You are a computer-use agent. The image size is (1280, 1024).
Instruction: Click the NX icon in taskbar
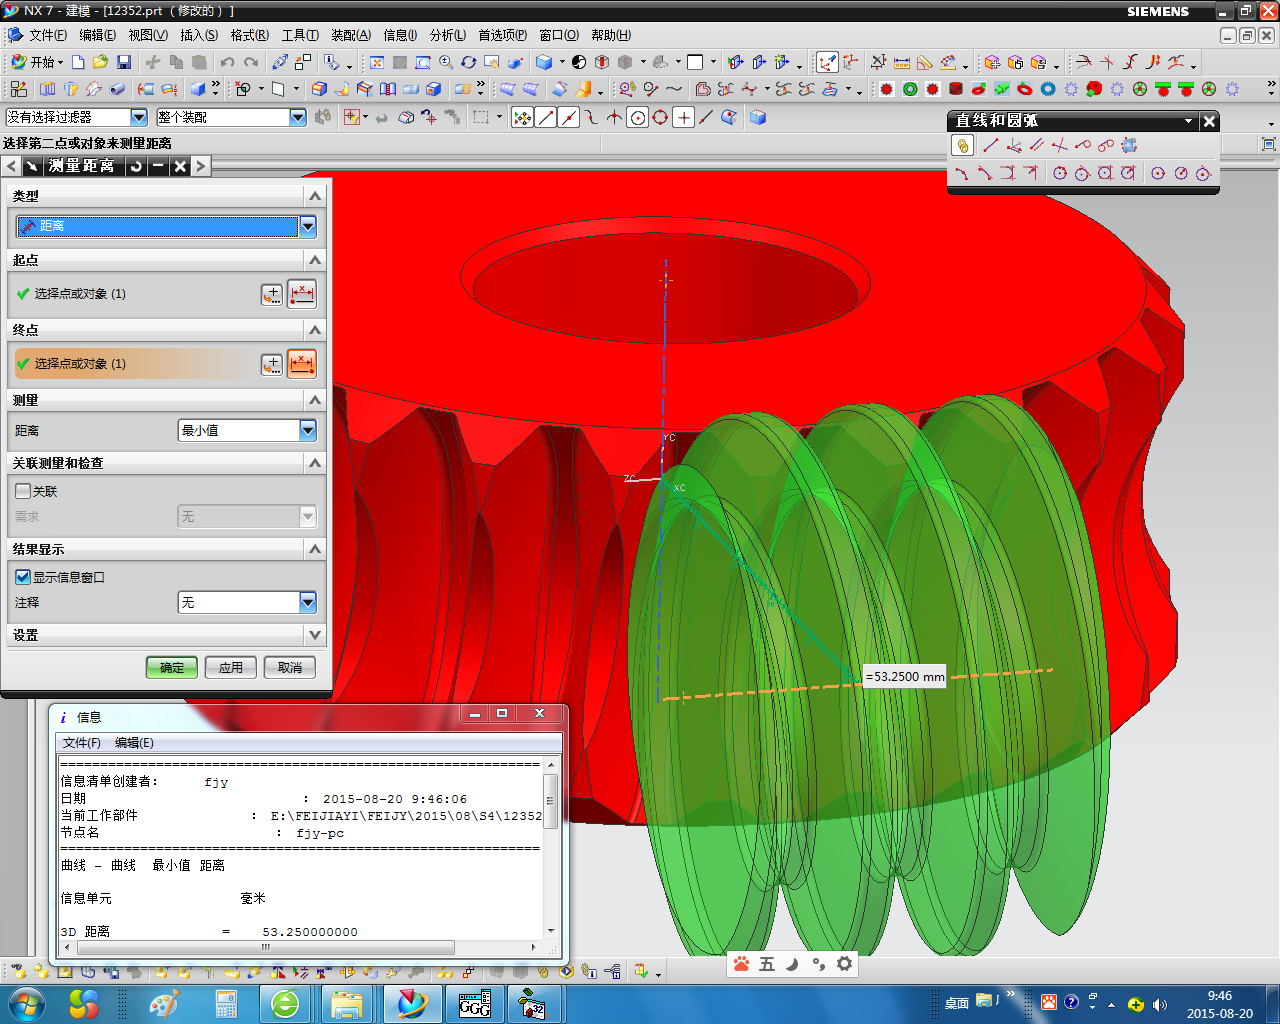click(412, 1003)
